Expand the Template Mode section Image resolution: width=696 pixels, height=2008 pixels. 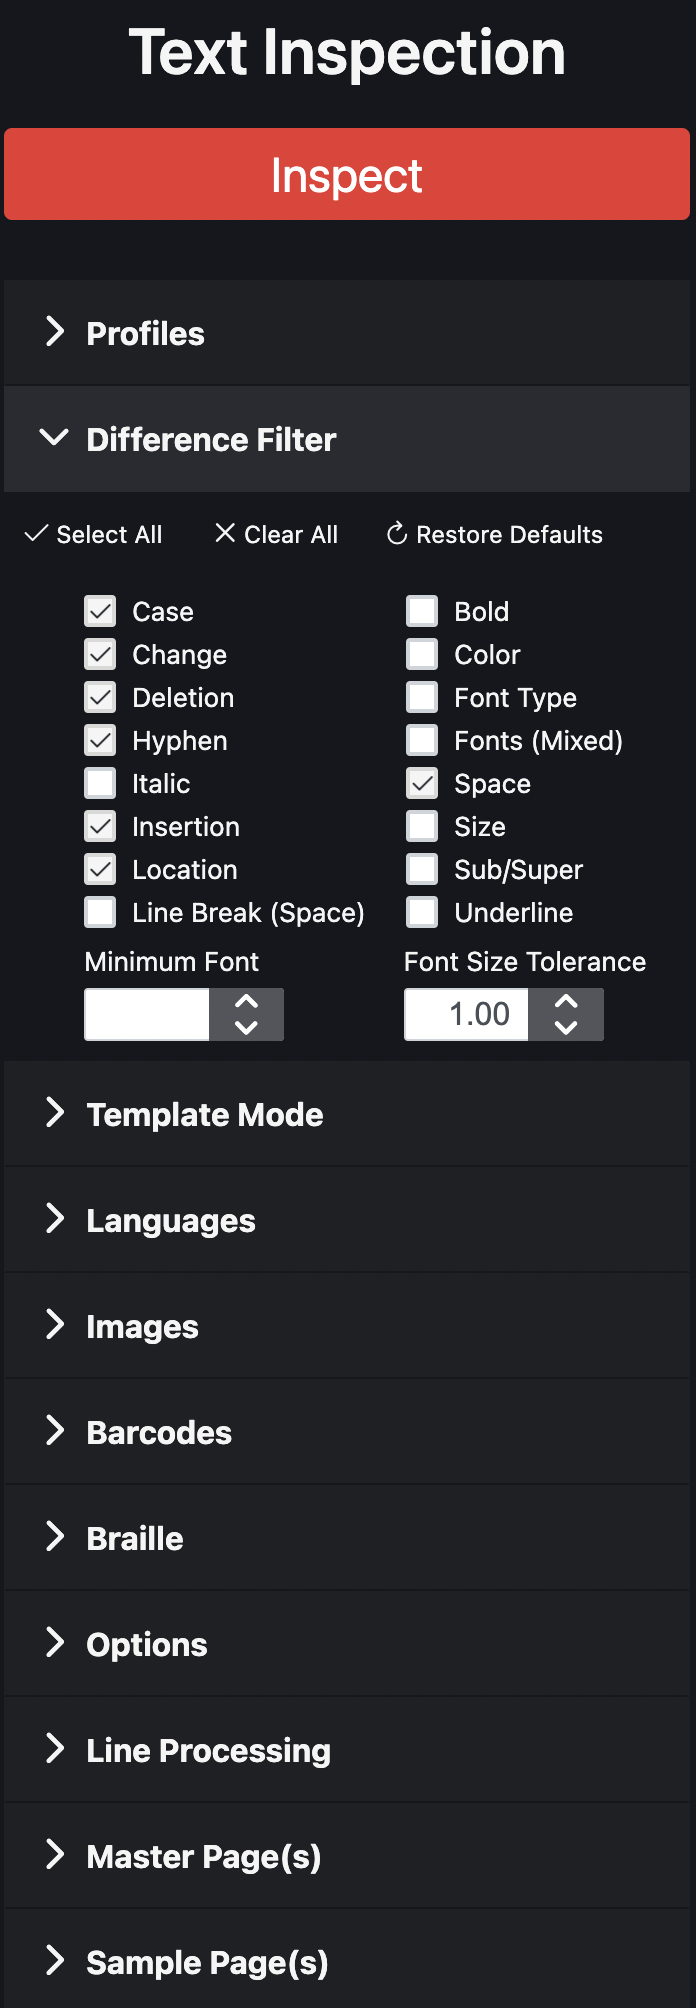tap(204, 1114)
